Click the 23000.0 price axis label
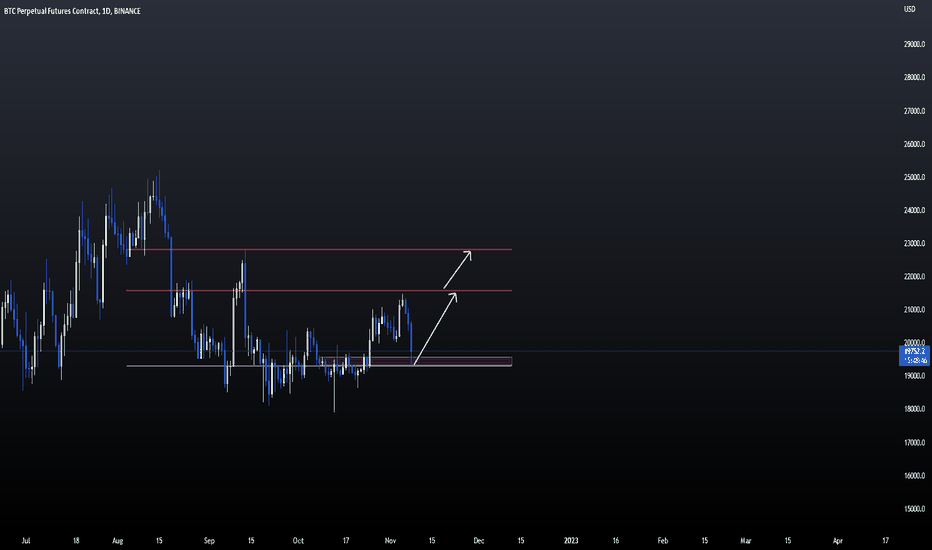The image size is (932, 550). point(914,244)
